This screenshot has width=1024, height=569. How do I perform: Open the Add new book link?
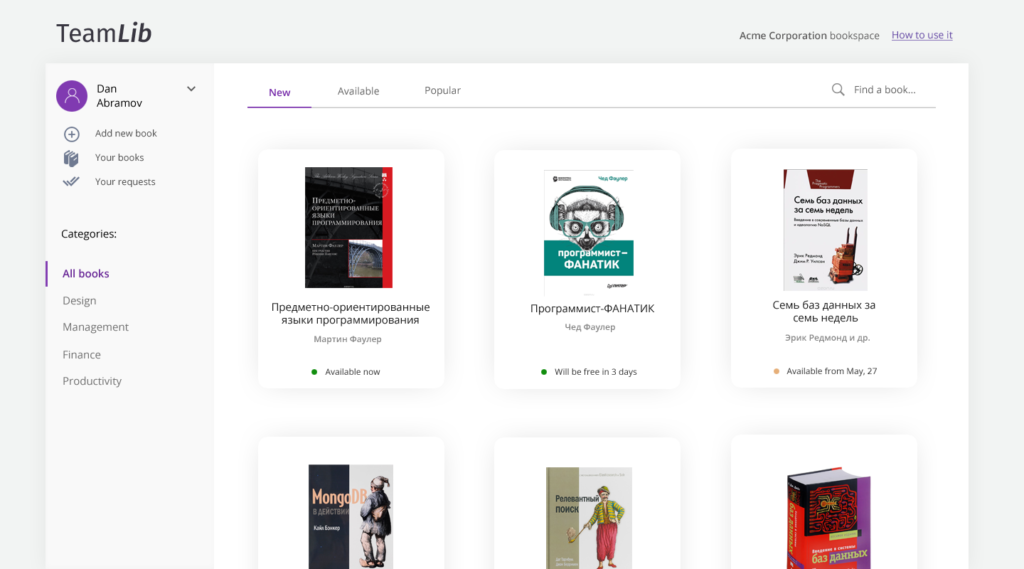coord(126,133)
